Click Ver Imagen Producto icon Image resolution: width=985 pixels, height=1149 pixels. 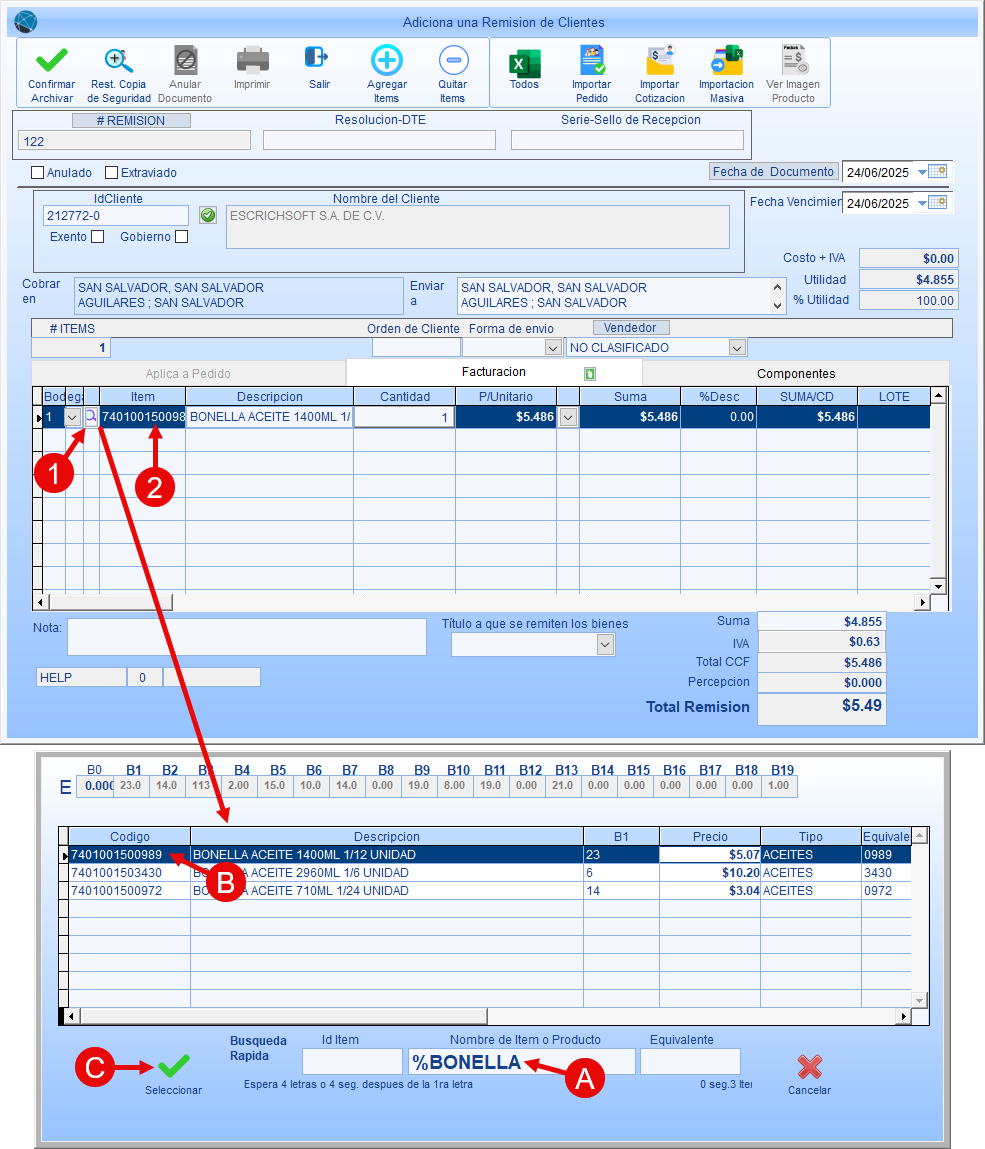click(794, 59)
